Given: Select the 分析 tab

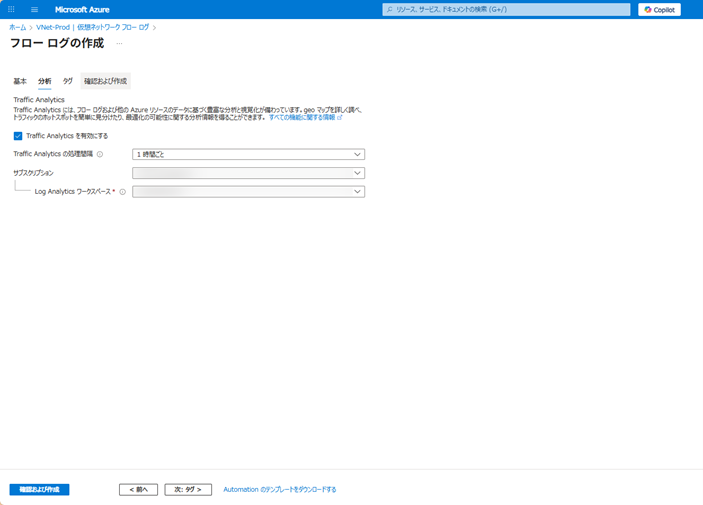Looking at the screenshot, I should (45, 81).
